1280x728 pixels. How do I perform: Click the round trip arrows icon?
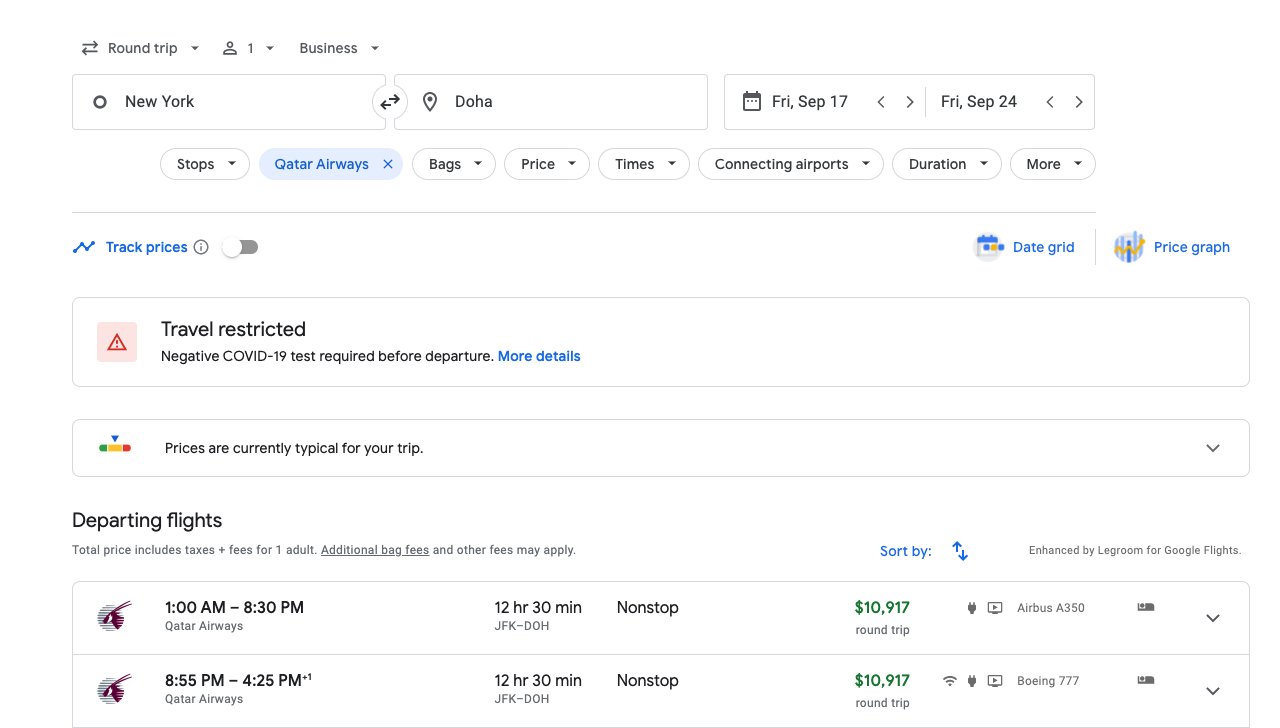pyautogui.click(x=90, y=48)
